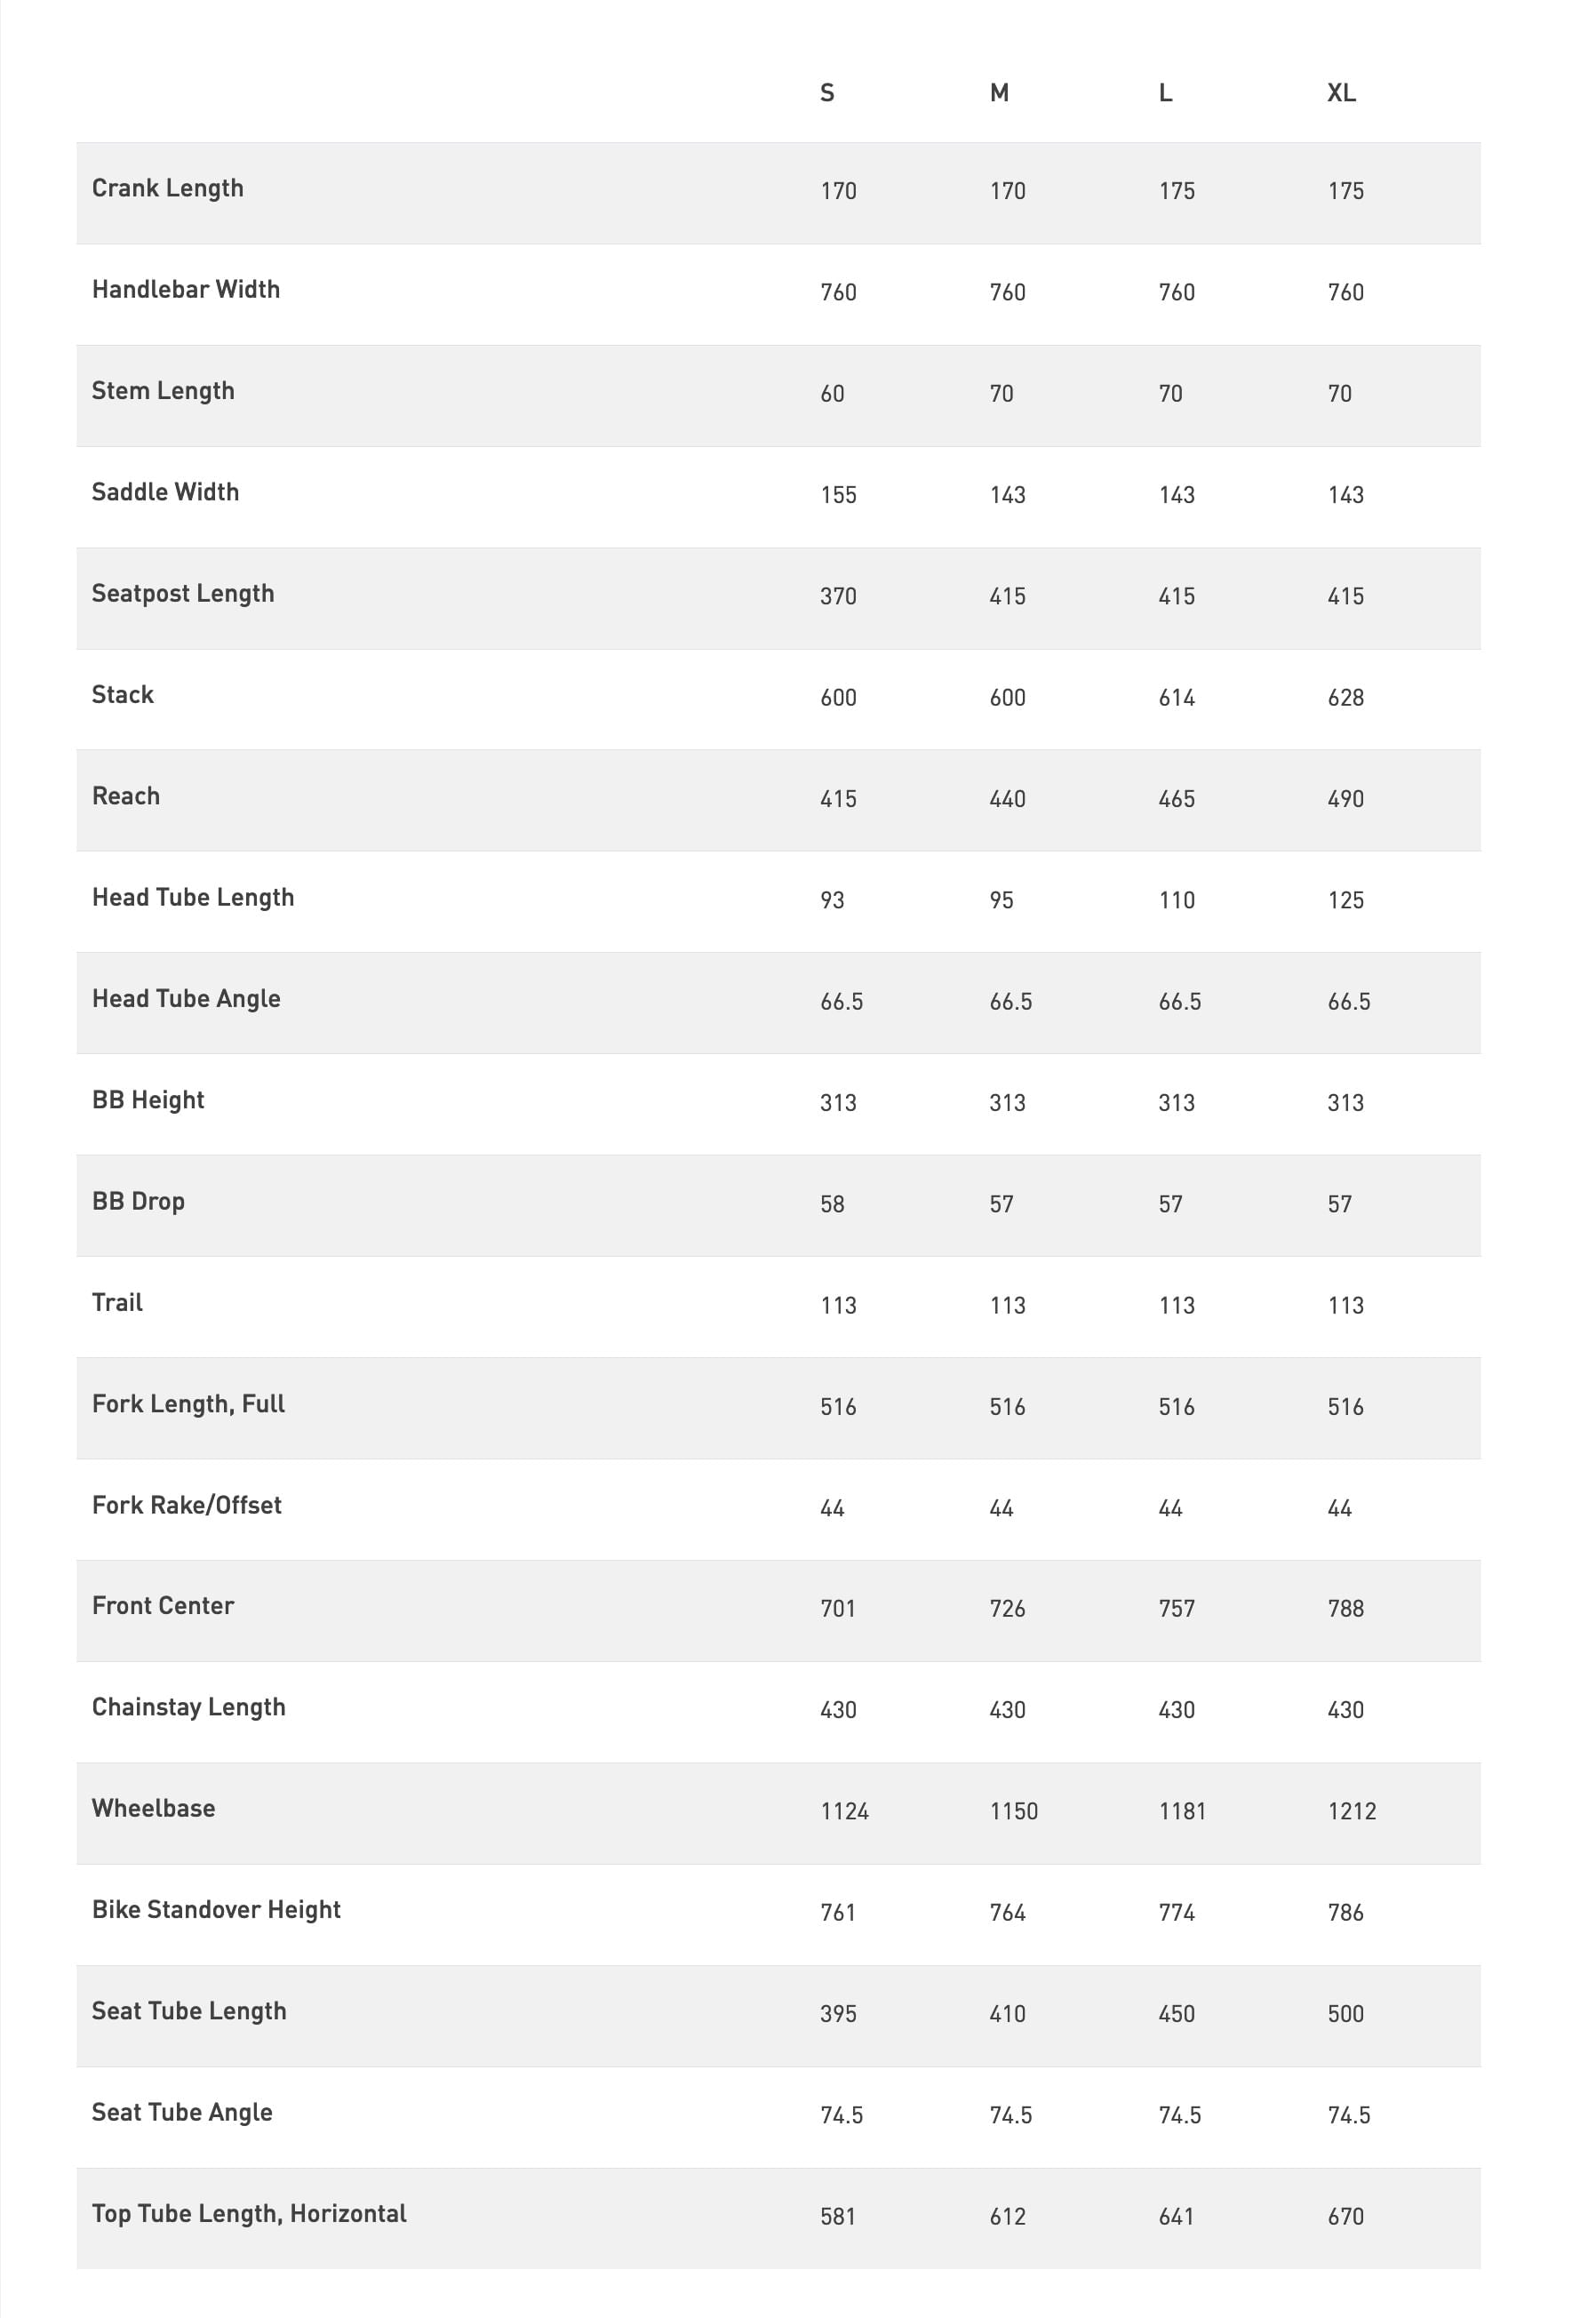Click Top Tube Length, Horizontal label

[249, 2214]
